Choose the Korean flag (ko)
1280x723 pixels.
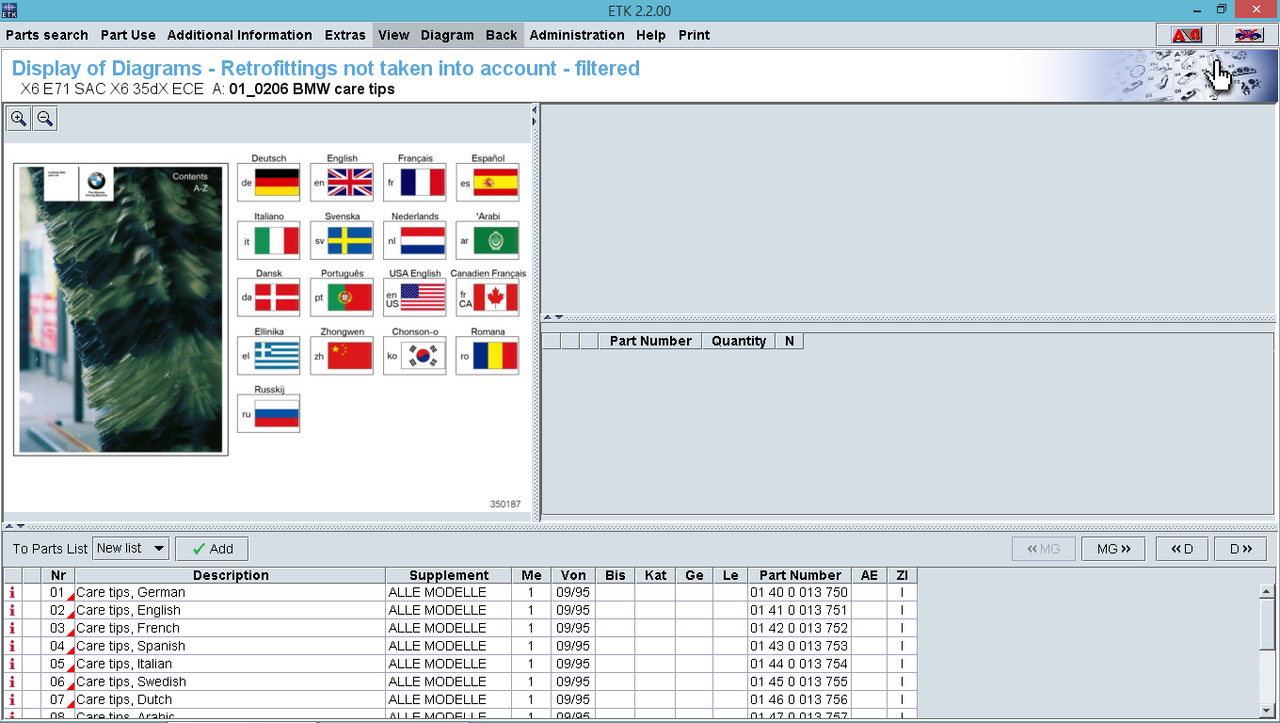click(x=422, y=356)
